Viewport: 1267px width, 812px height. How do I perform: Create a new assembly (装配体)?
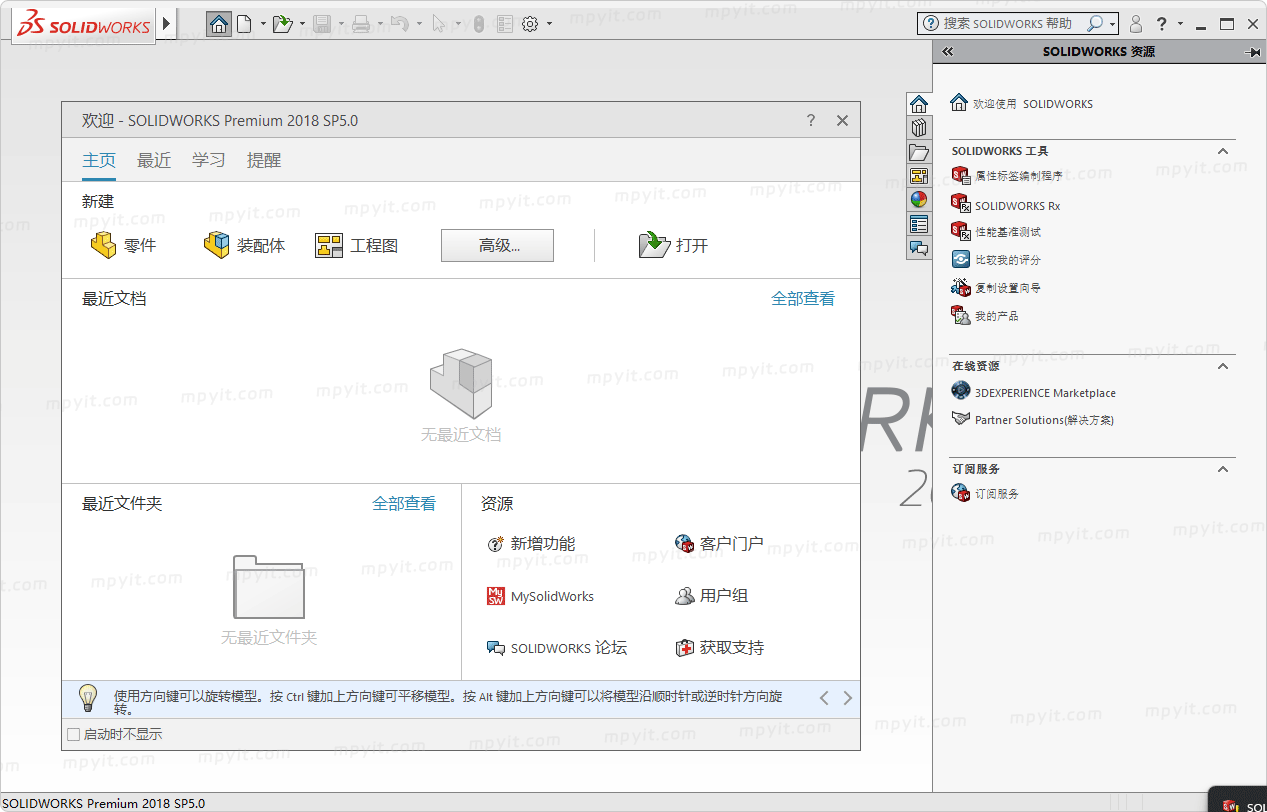244,245
